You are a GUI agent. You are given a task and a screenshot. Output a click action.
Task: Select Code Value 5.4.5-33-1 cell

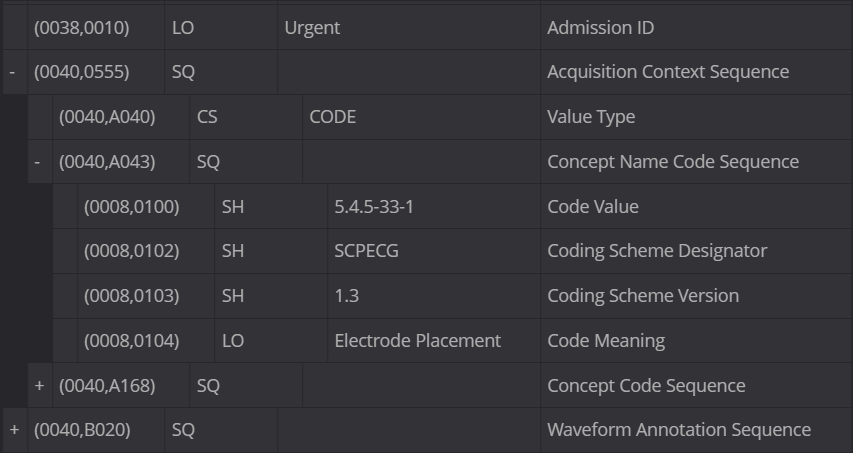[x=434, y=207]
